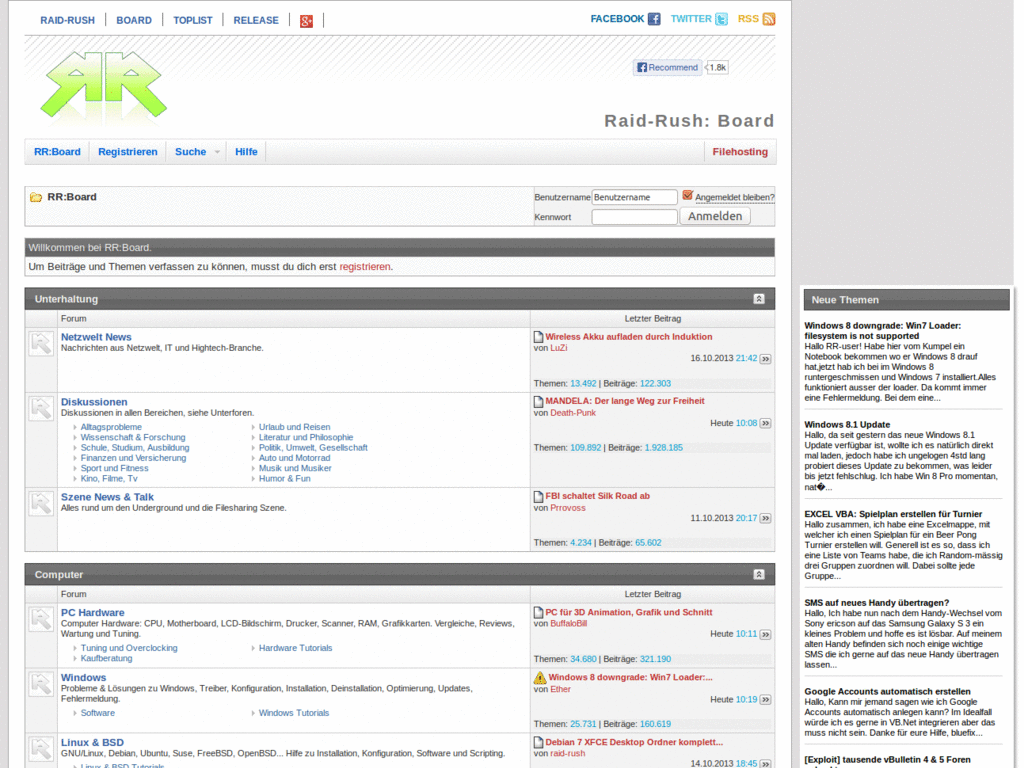Open Szene News & Talk forum
The height and width of the screenshot is (768, 1024).
pyautogui.click(x=107, y=497)
